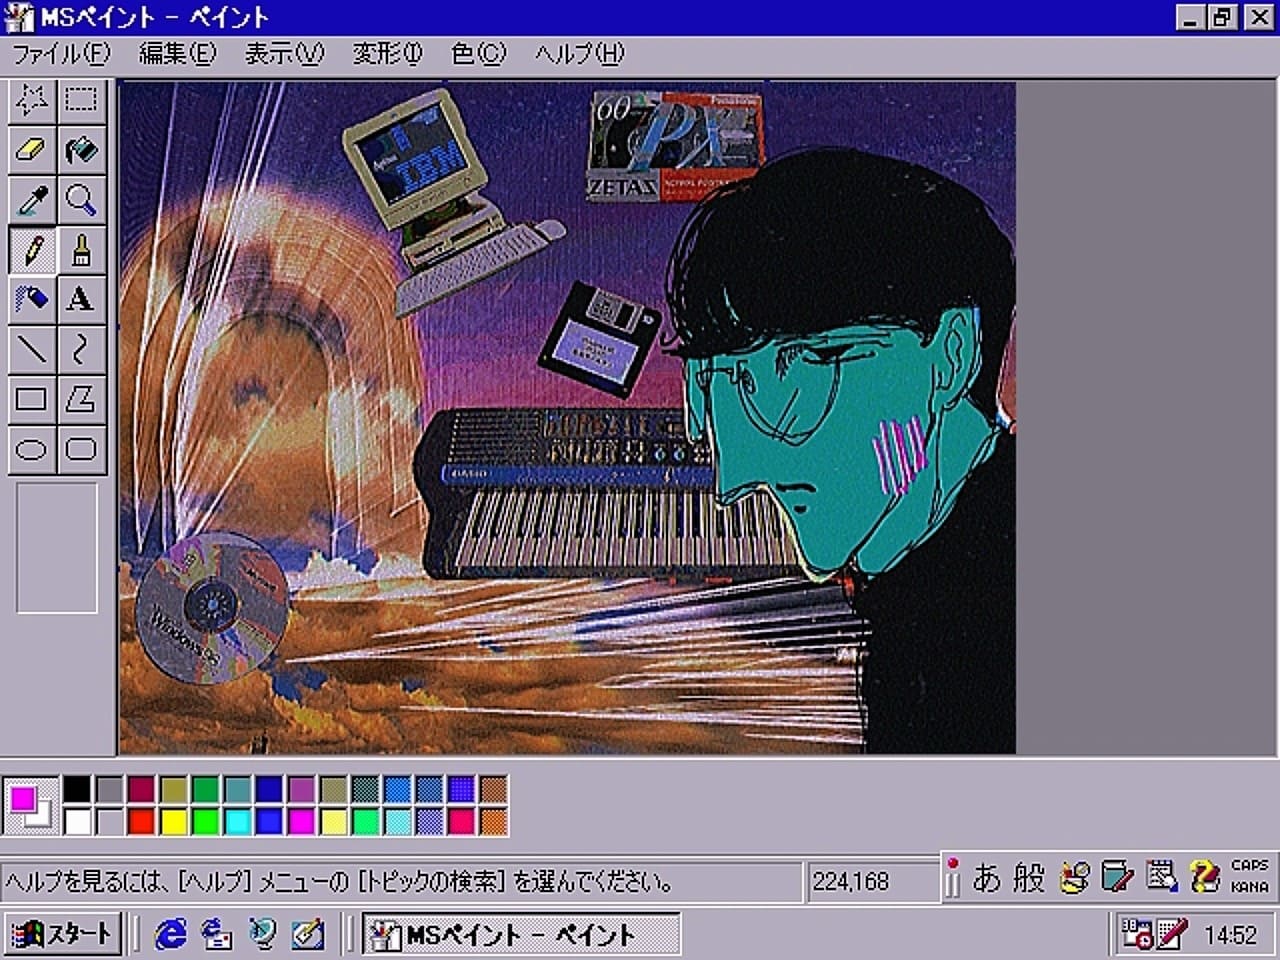Click the スタート Start button

click(63, 934)
